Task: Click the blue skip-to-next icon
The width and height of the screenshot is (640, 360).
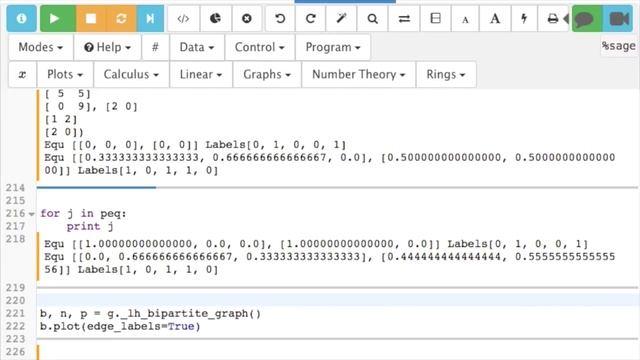Action: click(x=150, y=19)
